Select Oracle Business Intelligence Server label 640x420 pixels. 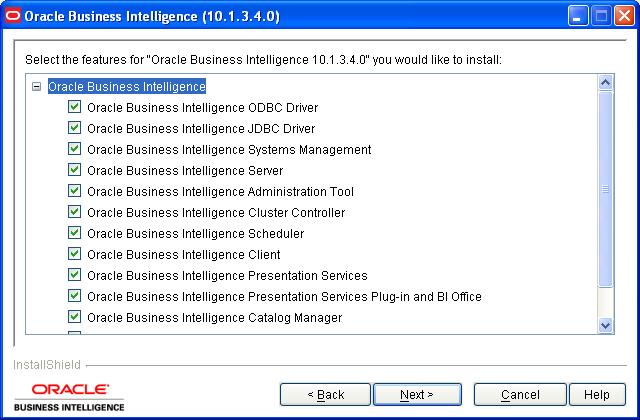(185, 171)
